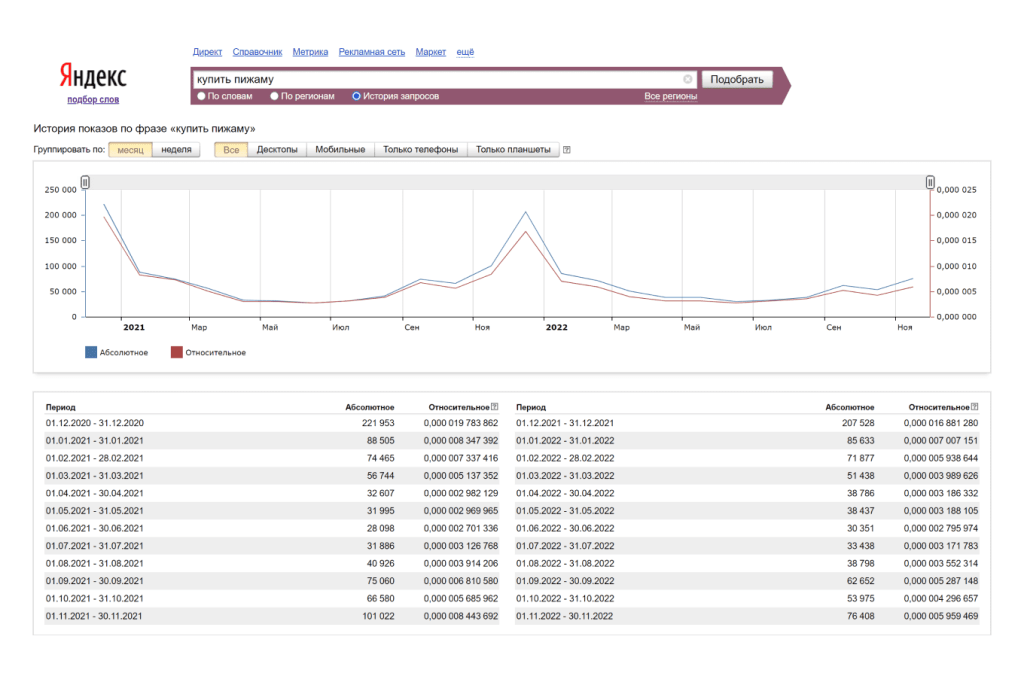The height and width of the screenshot is (685, 1024).
Task: Click help icon beside right Относительное column header
Action: 974,407
